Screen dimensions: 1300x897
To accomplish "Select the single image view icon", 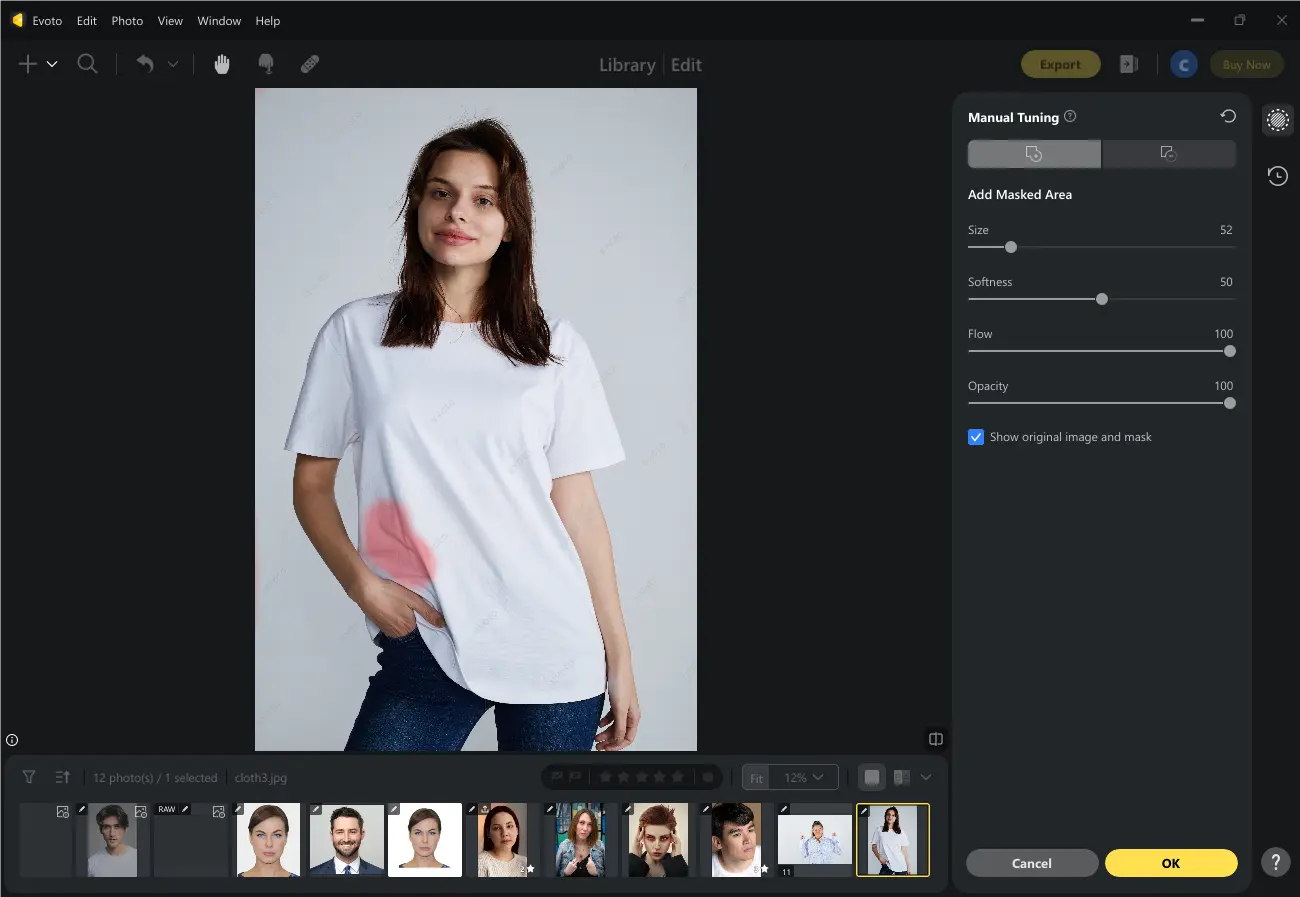I will [872, 777].
